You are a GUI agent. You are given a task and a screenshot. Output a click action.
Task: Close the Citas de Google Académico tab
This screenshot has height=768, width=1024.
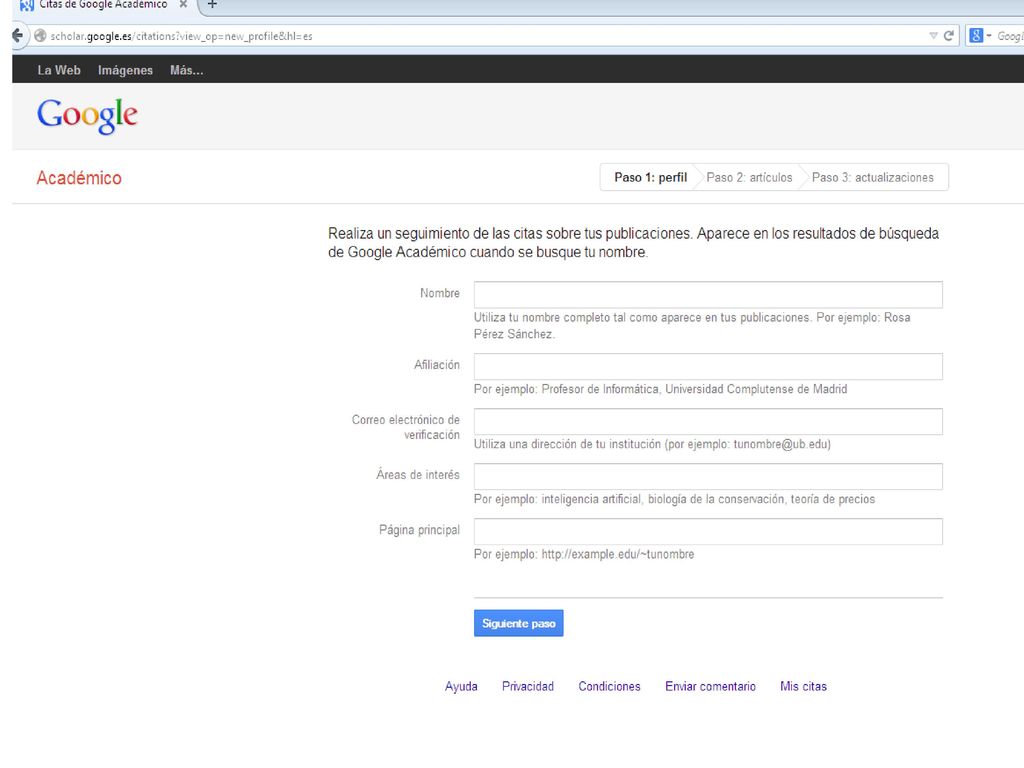coord(184,5)
